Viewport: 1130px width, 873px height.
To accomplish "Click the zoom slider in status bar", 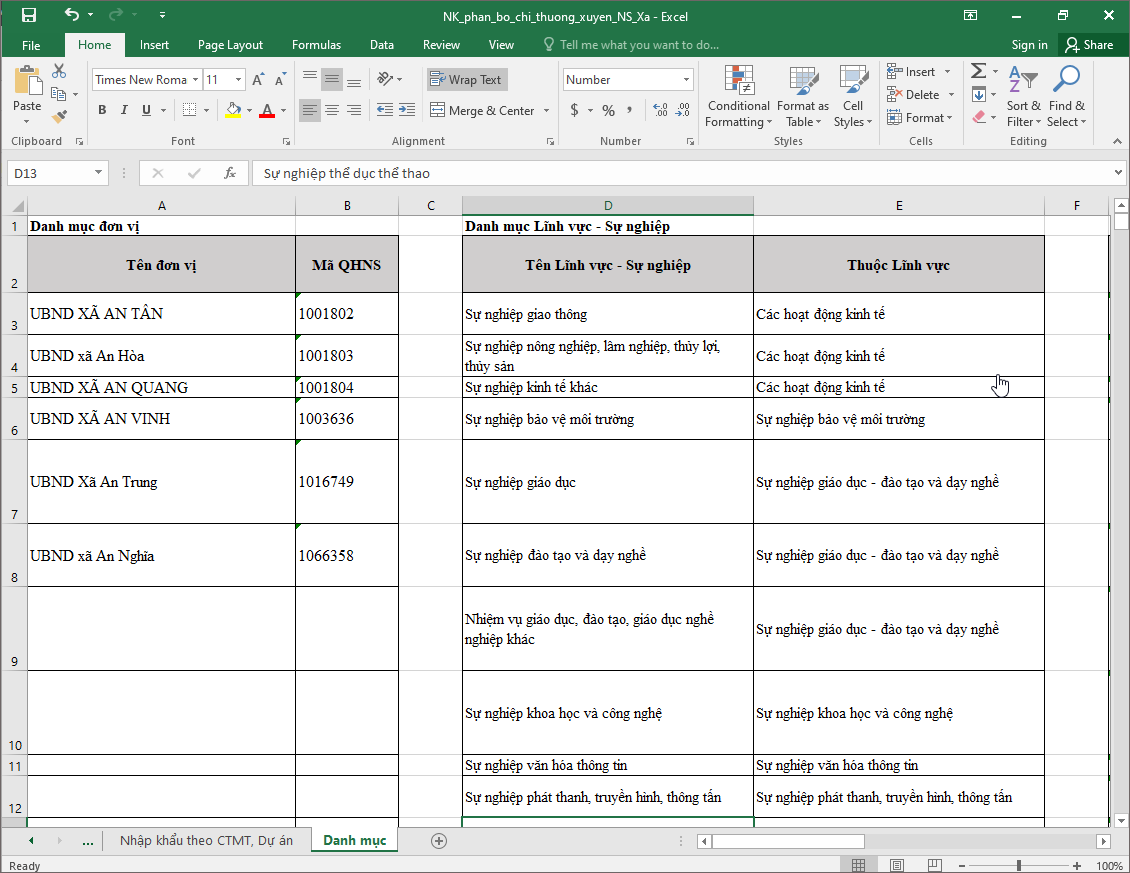I will pos(1018,865).
